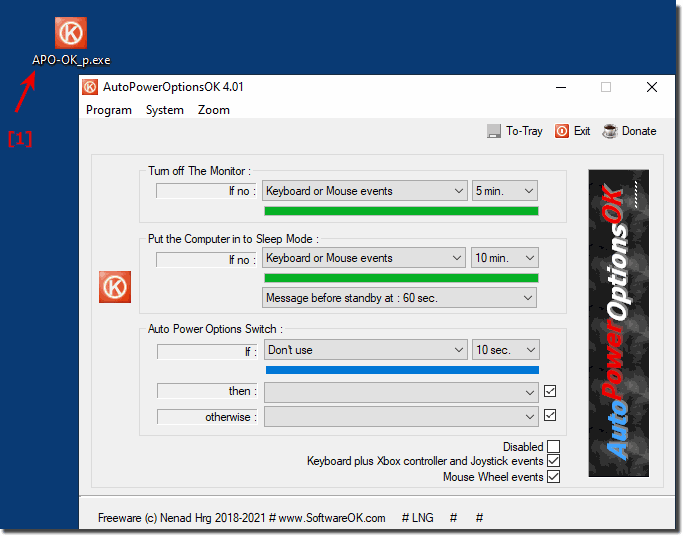Screen dimensions: 683x536
Task: Open monitor turn-off event type dropdown
Action: click(x=365, y=191)
